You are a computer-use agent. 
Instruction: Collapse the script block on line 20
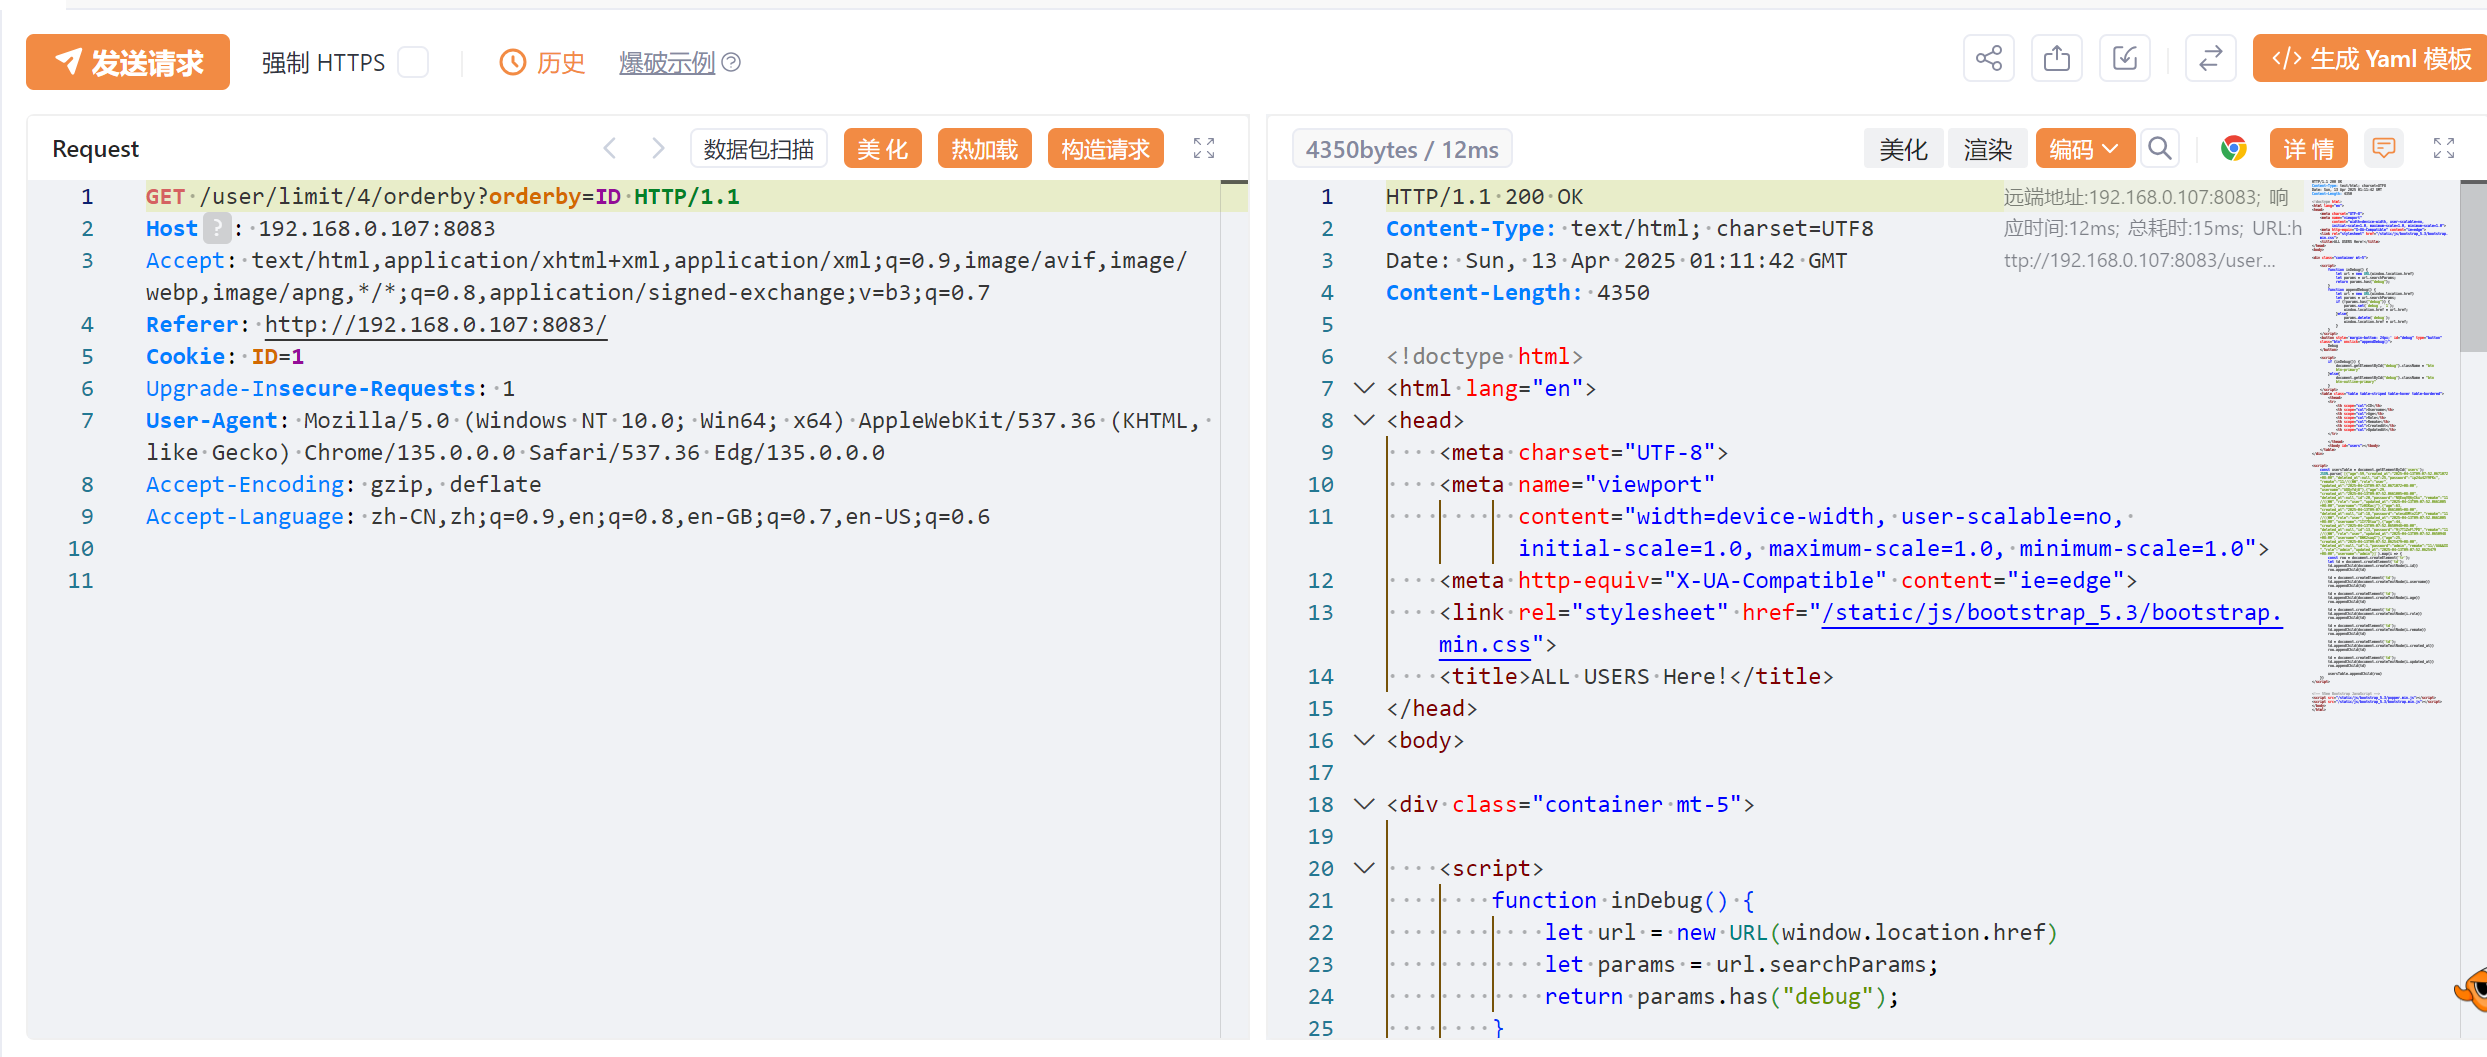coord(1364,868)
